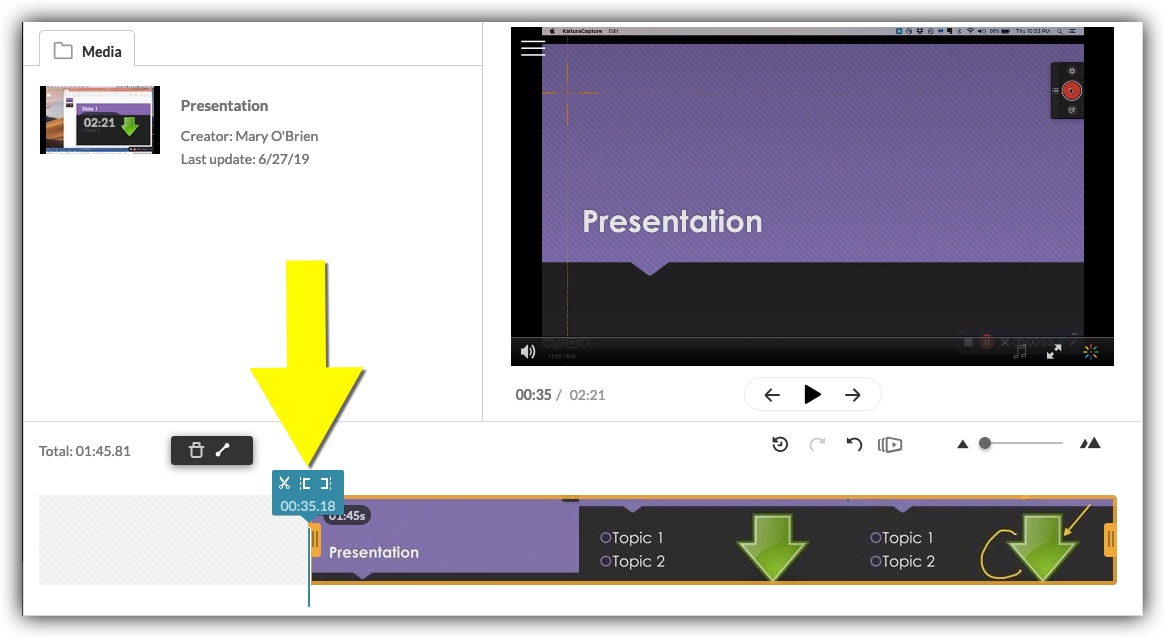
Task: Step back with the left arrow button
Action: click(x=772, y=395)
